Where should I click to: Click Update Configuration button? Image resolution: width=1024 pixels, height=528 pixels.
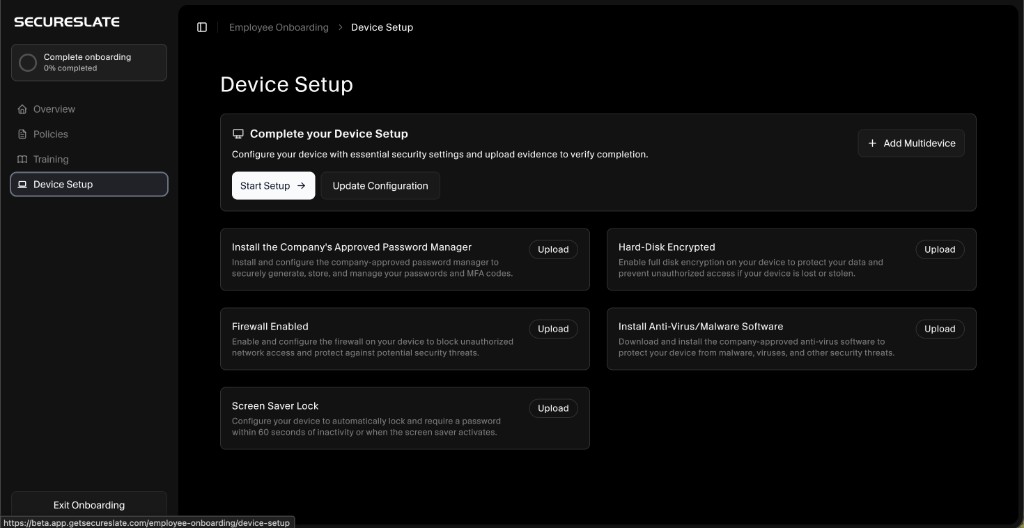tap(380, 186)
